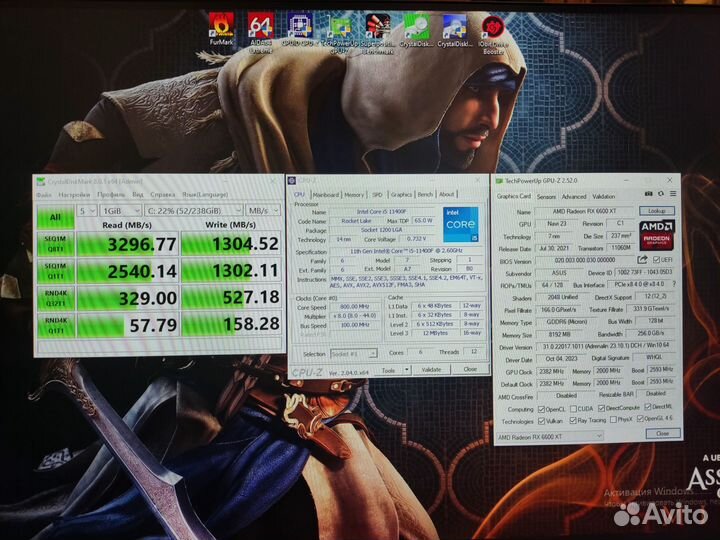Run the SEQ1M Q1T1 test
This screenshot has height=540, width=720.
coord(56,271)
